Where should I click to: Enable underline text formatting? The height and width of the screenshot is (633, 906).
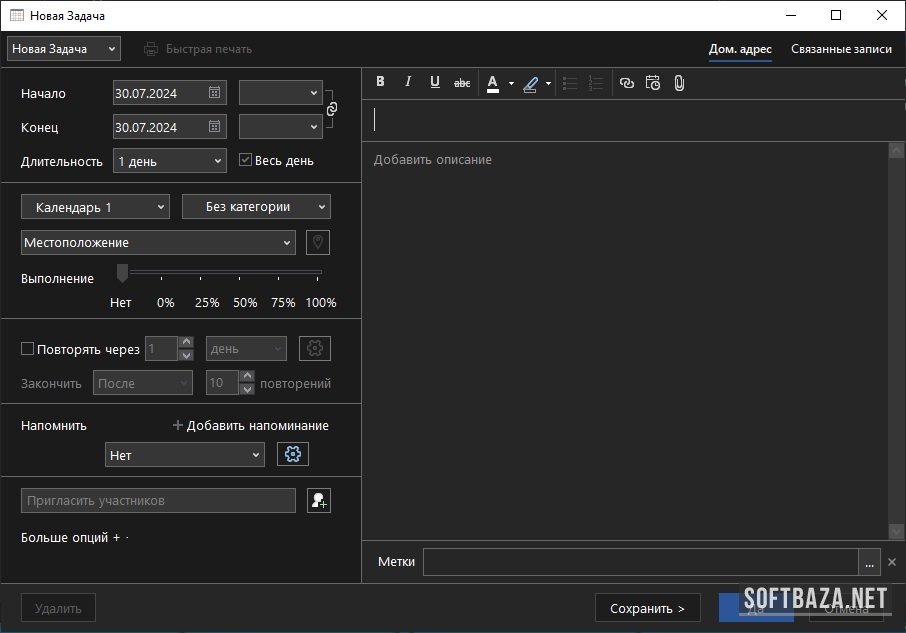pos(435,83)
